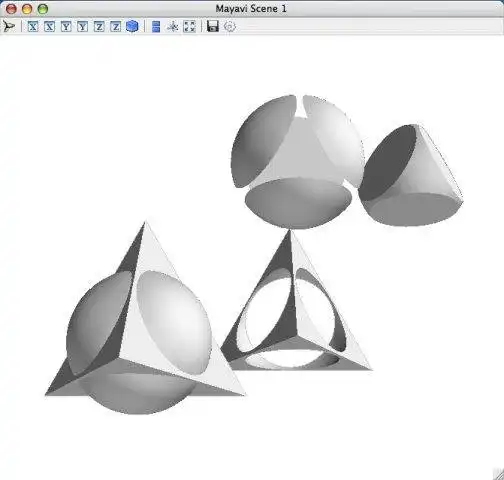Open scene configuration gear icon
The image size is (504, 480).
230,27
